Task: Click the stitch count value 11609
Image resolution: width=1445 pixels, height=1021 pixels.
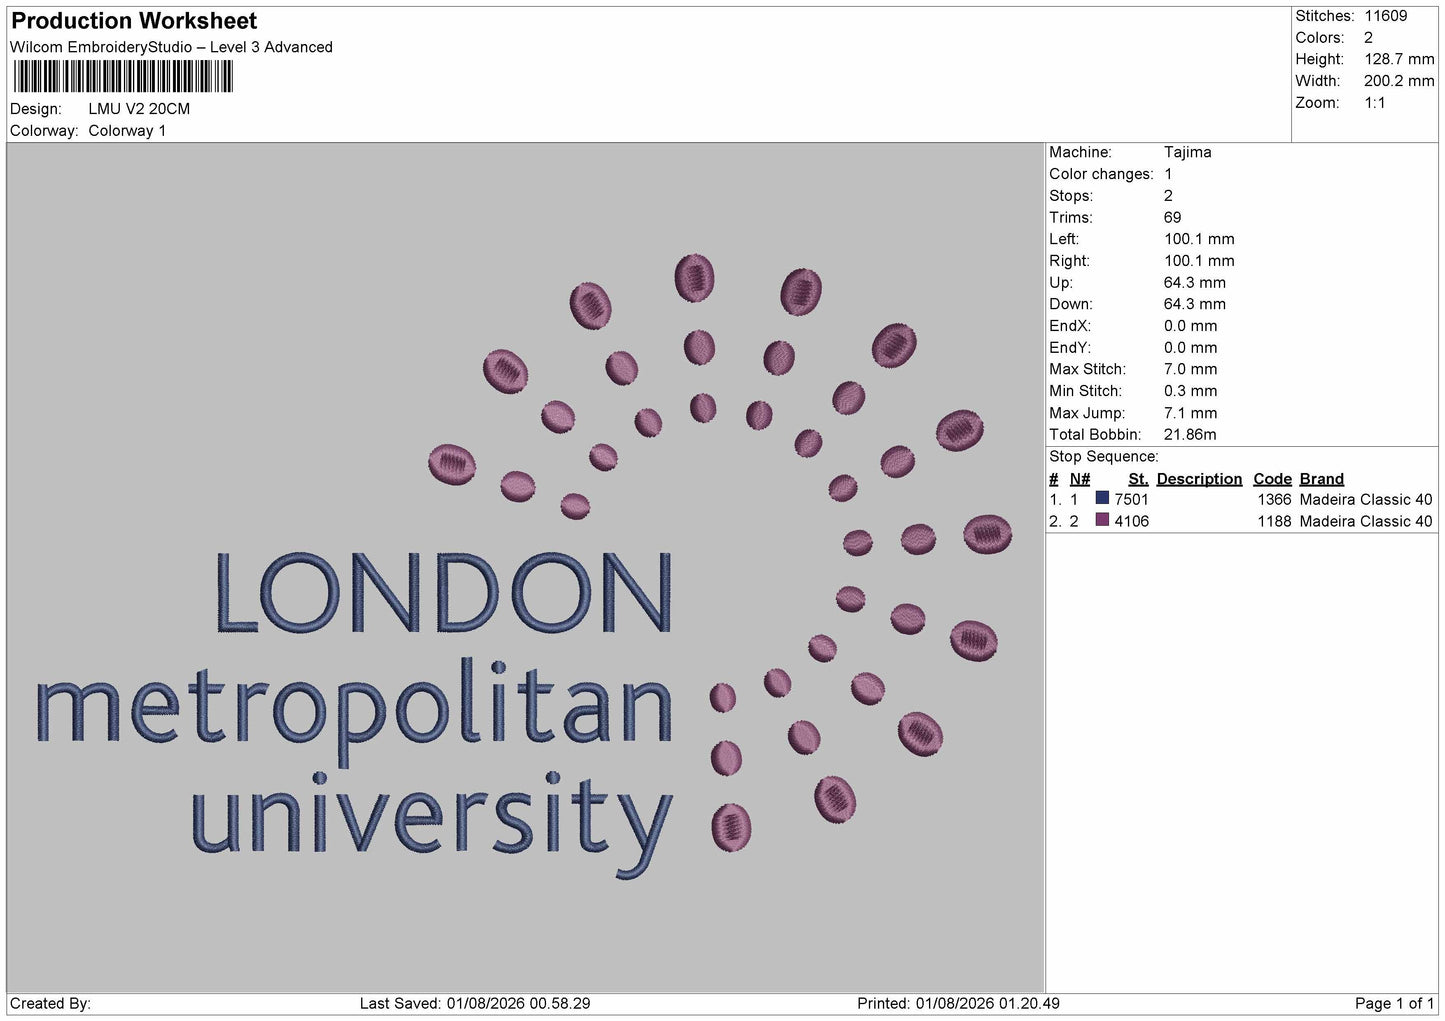Action: pyautogui.click(x=1386, y=16)
